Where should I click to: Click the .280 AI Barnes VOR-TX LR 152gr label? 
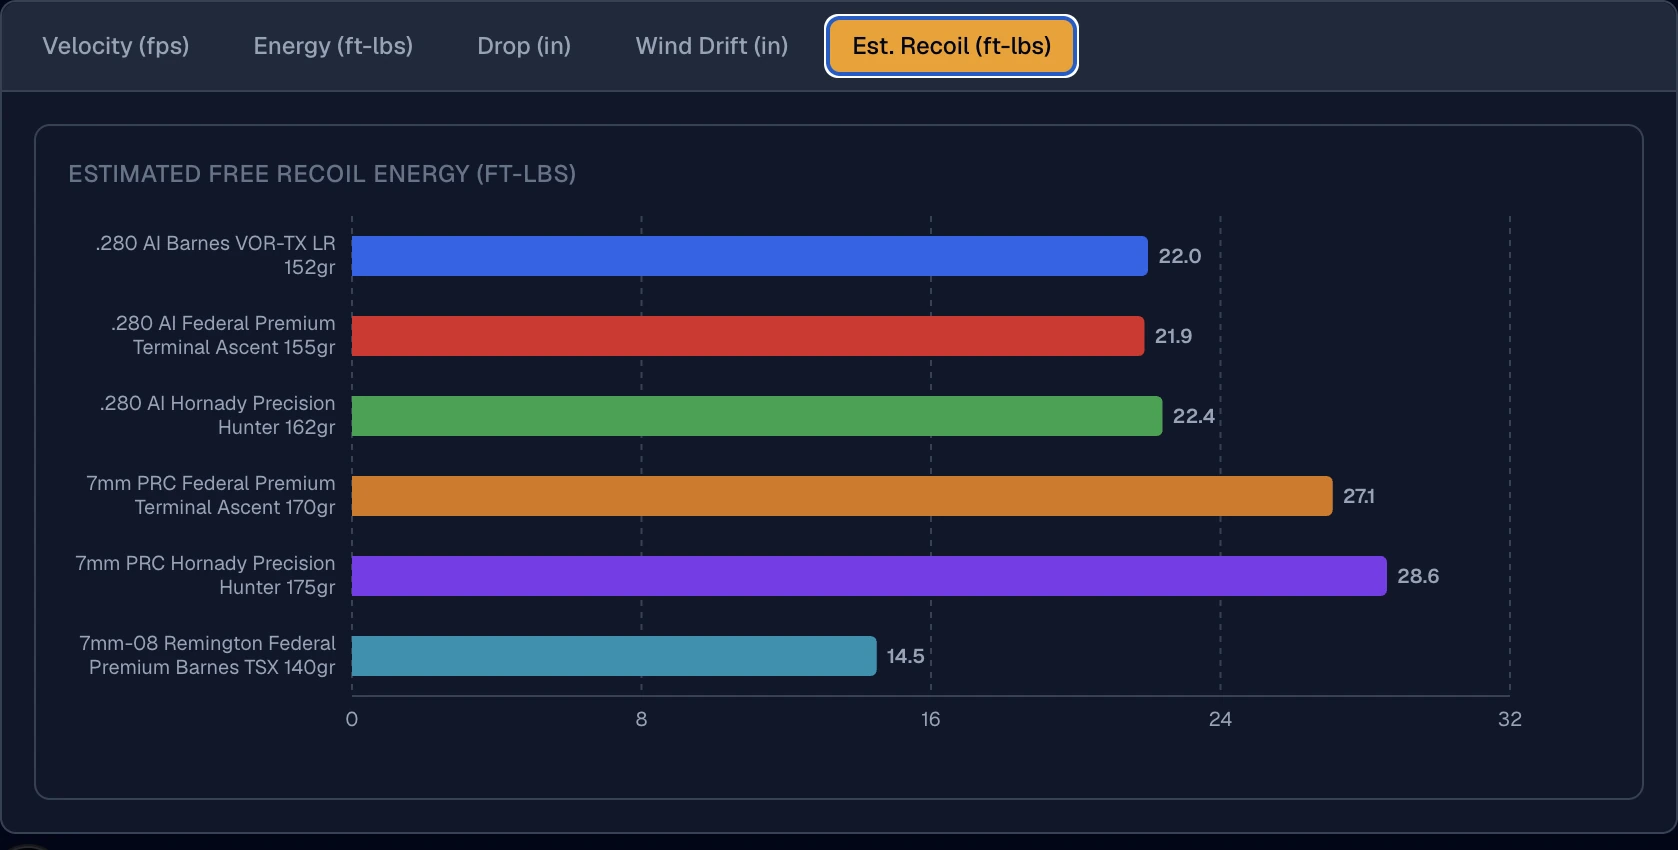pos(215,255)
